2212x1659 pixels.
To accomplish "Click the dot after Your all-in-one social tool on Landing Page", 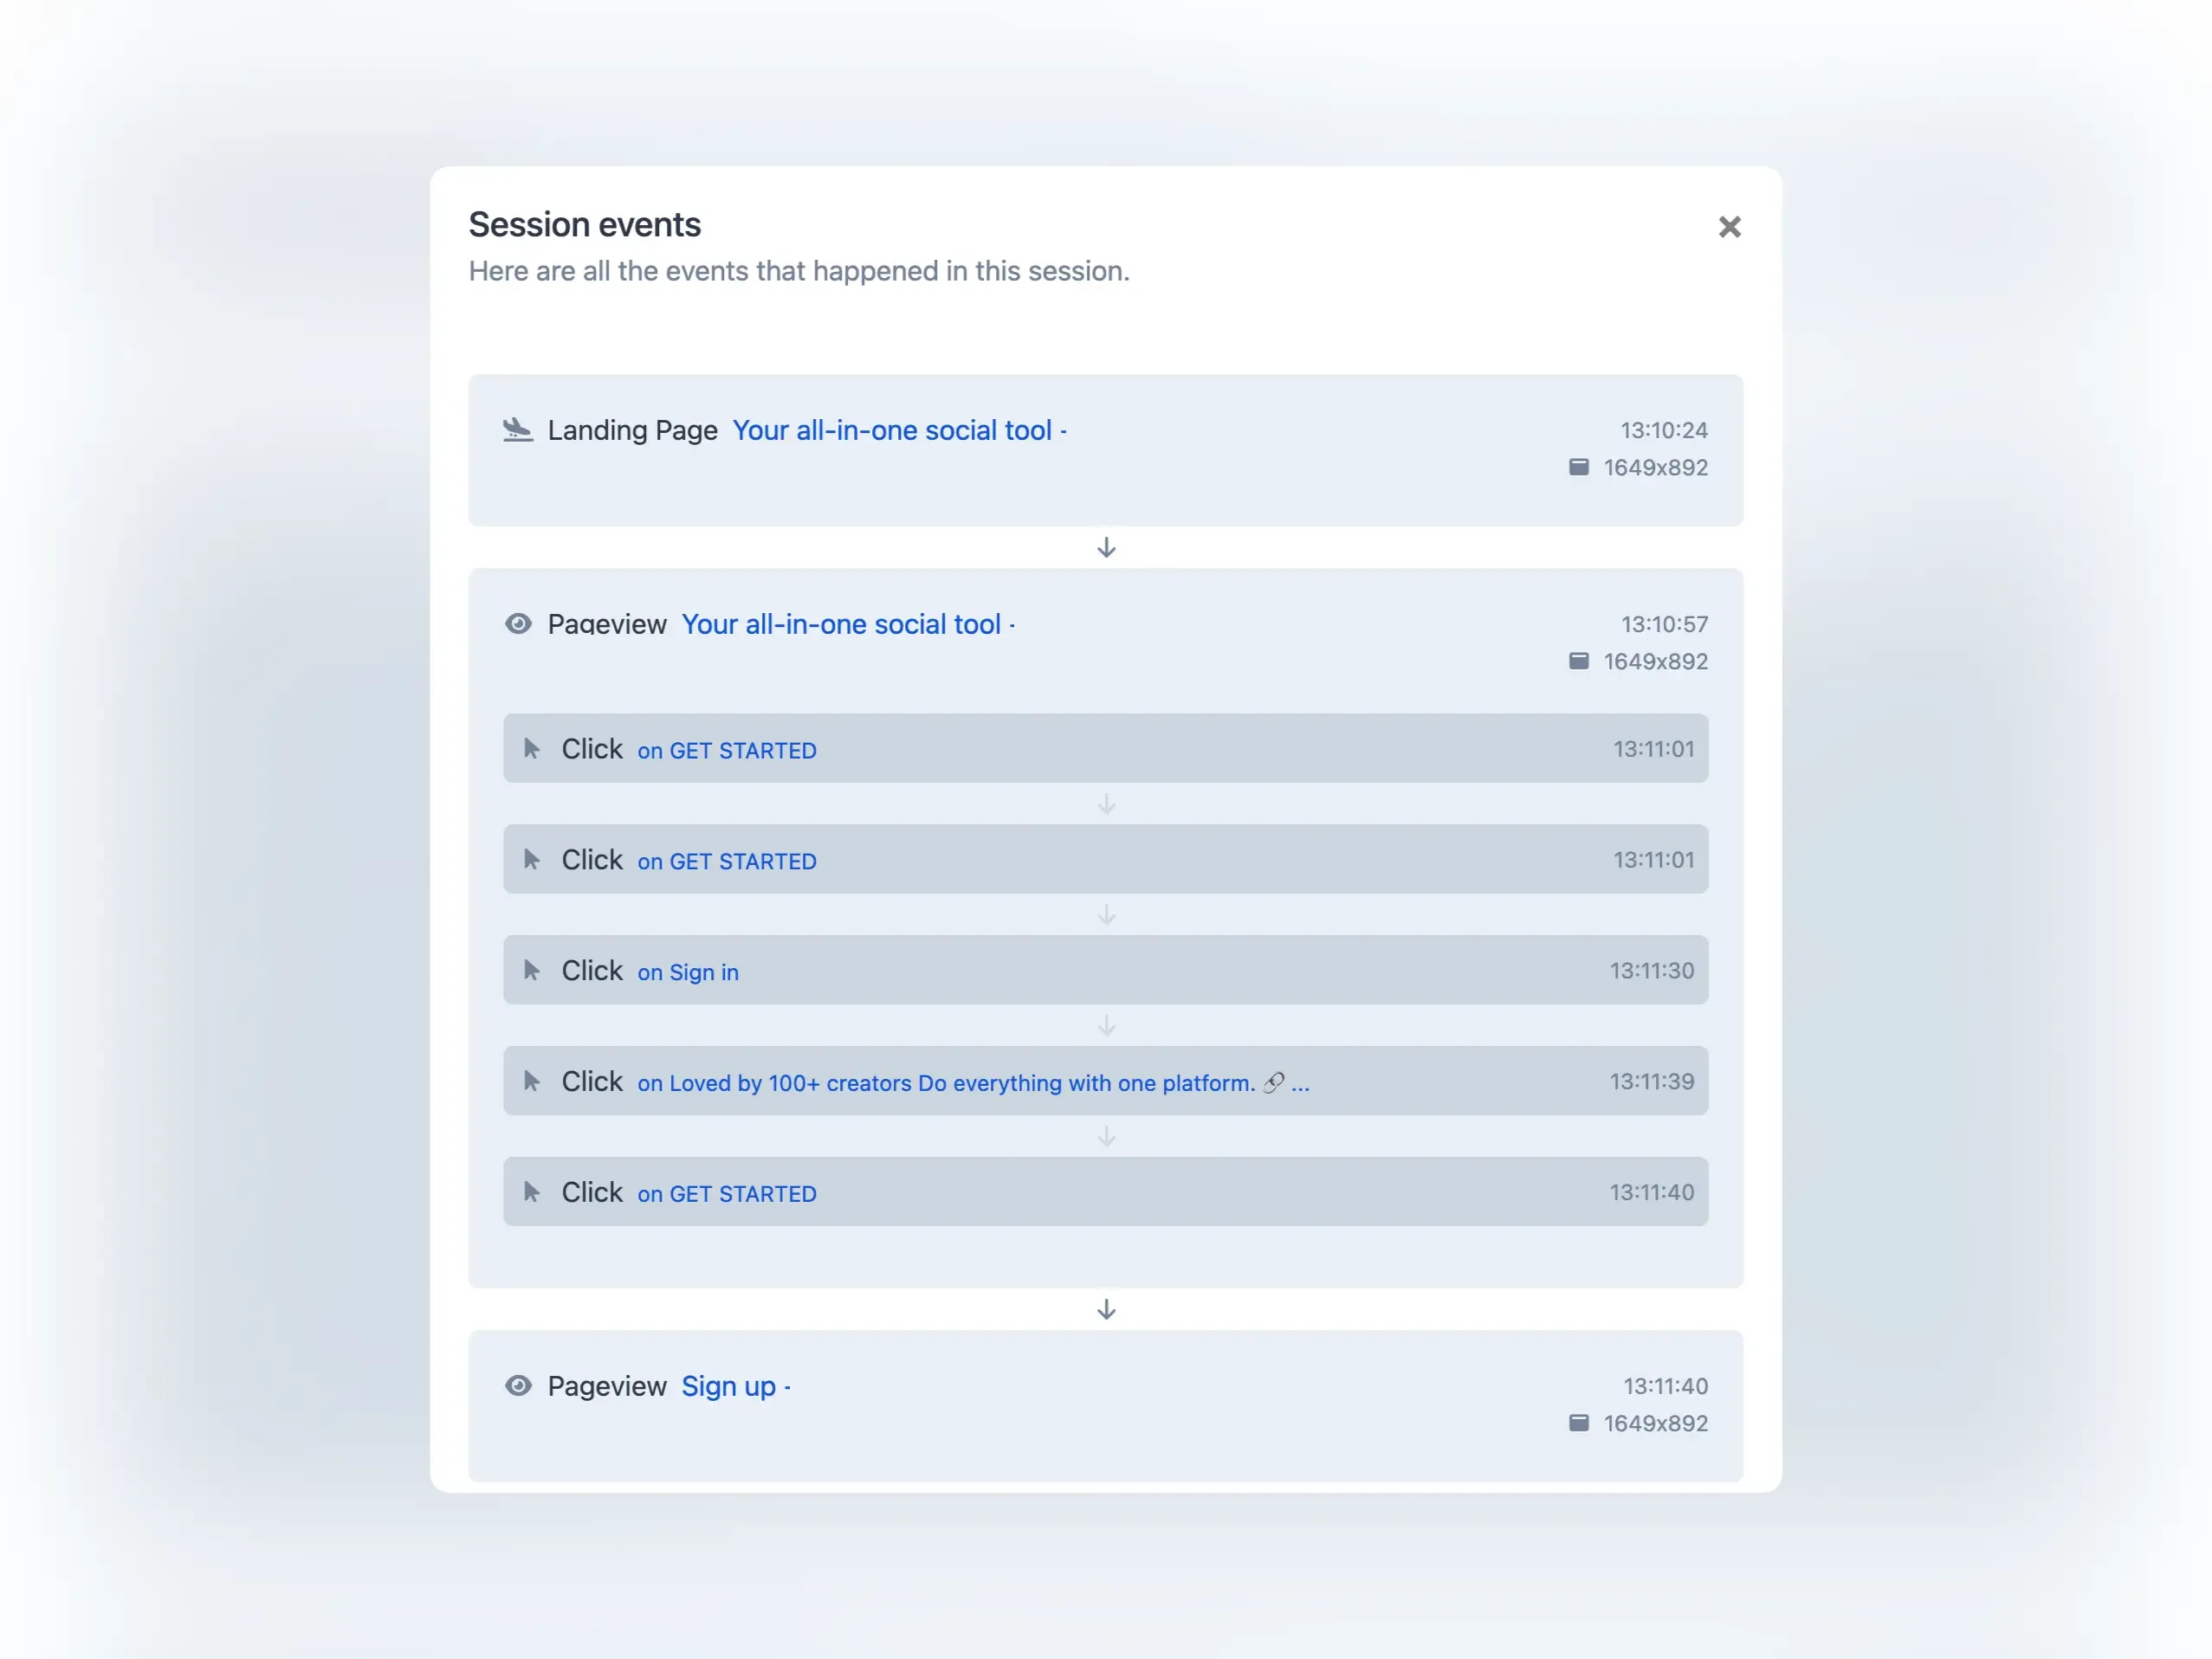I will [x=1064, y=430].
